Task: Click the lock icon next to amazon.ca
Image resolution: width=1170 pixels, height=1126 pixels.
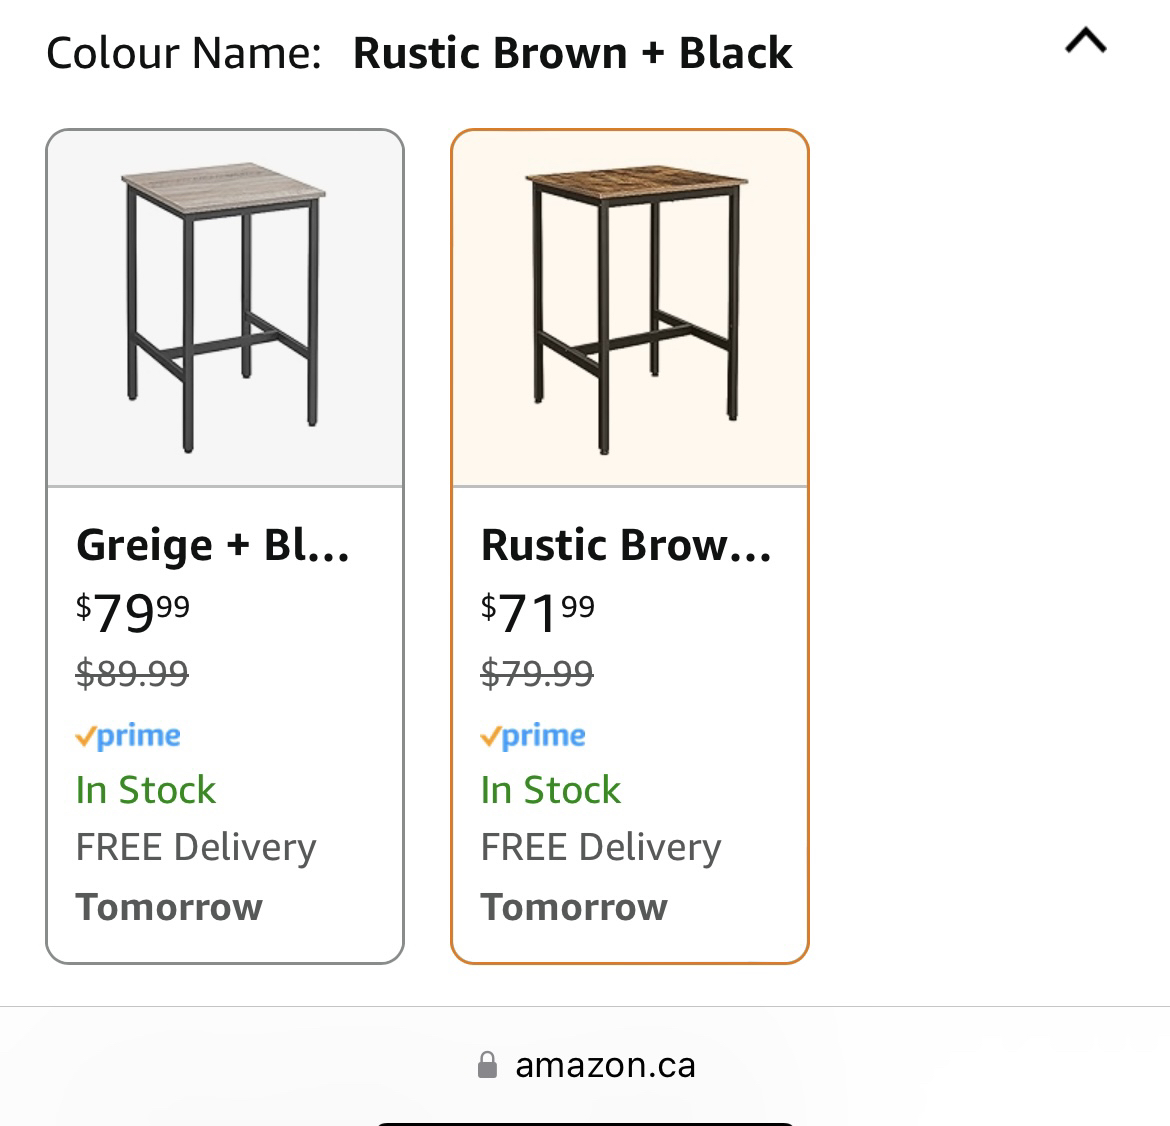Action: [x=487, y=1064]
